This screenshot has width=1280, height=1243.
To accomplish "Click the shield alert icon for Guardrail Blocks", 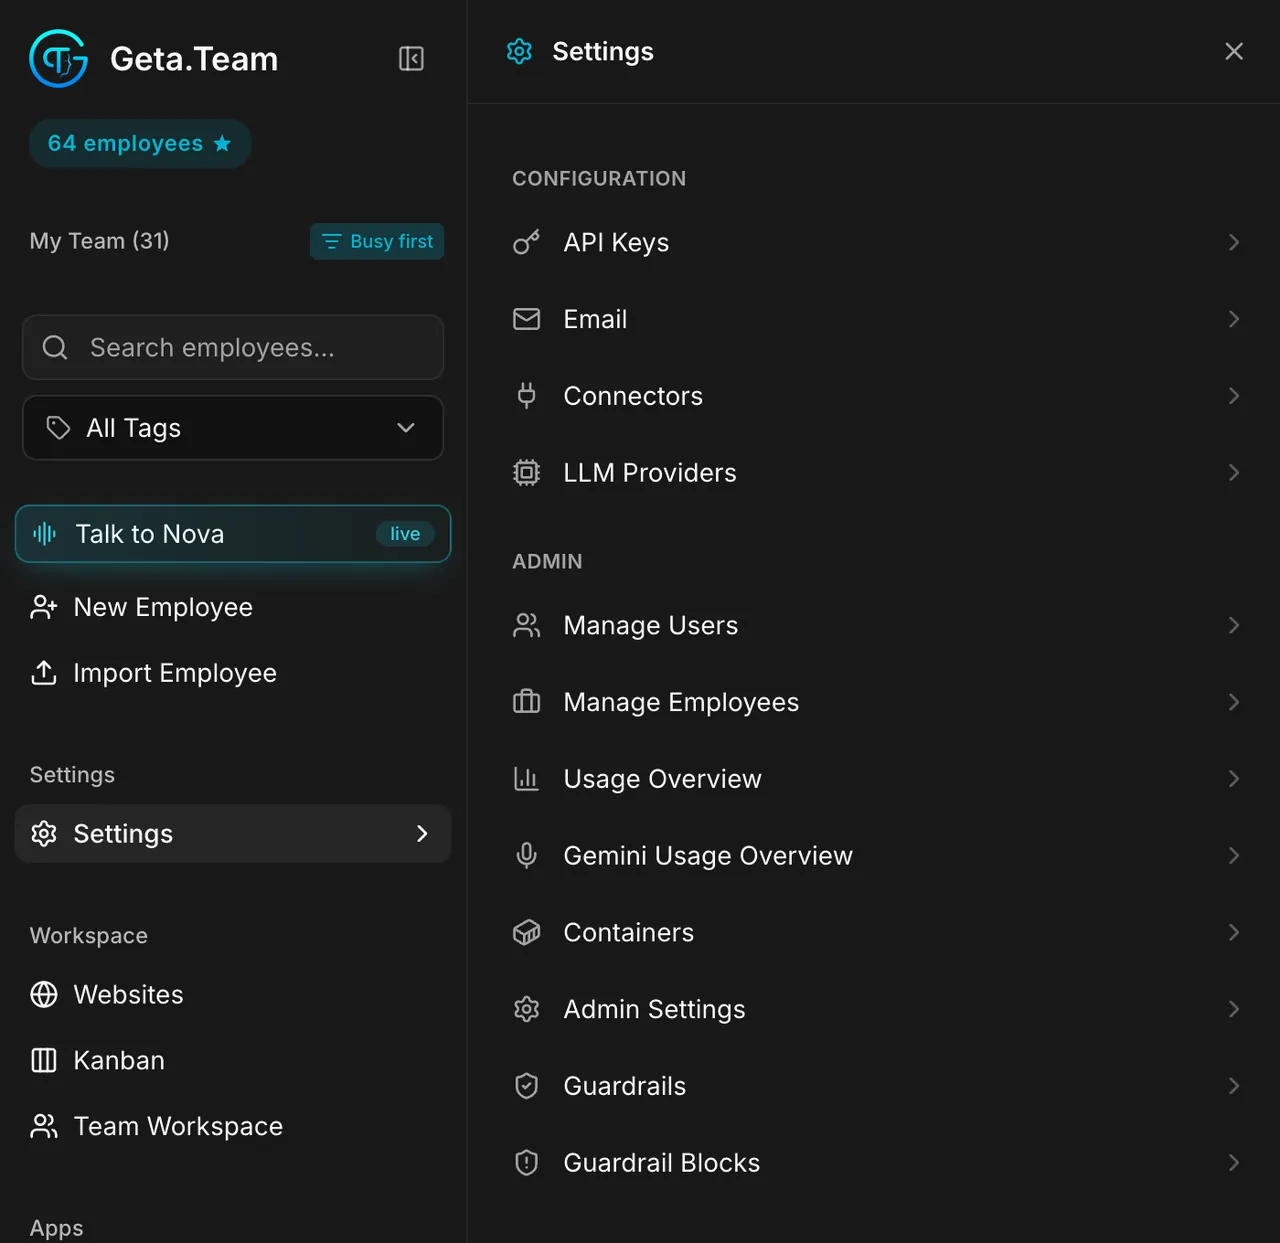I will click(x=526, y=1162).
